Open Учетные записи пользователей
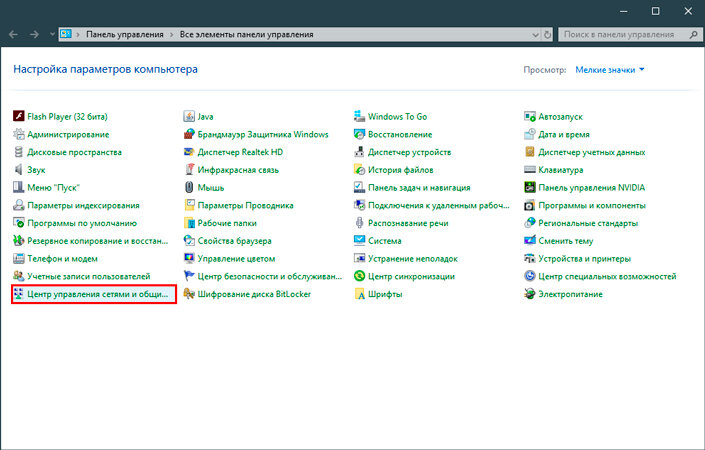 82,276
